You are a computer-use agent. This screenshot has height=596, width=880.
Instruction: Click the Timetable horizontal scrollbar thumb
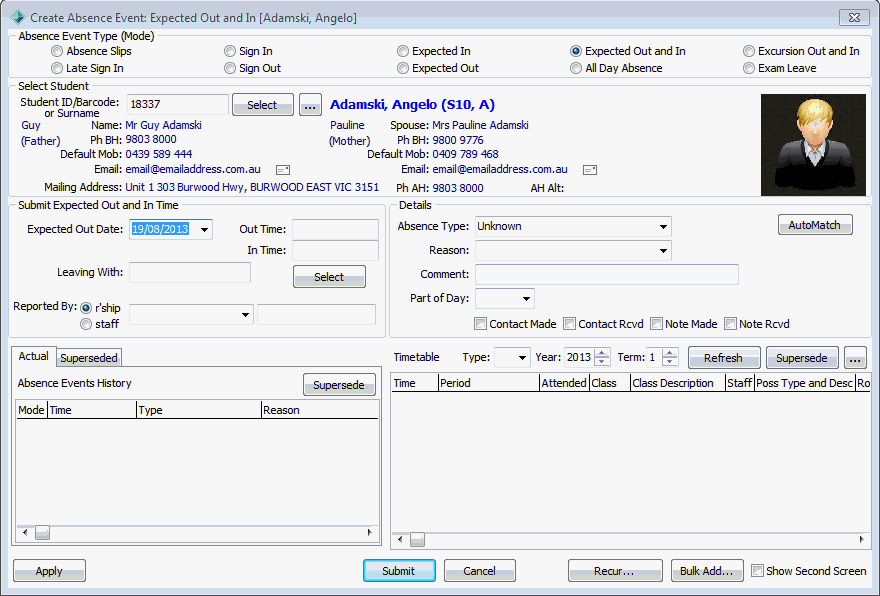[418, 539]
